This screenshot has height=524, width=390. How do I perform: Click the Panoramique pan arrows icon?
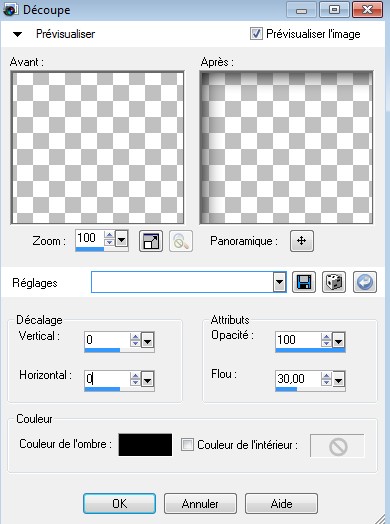(302, 241)
